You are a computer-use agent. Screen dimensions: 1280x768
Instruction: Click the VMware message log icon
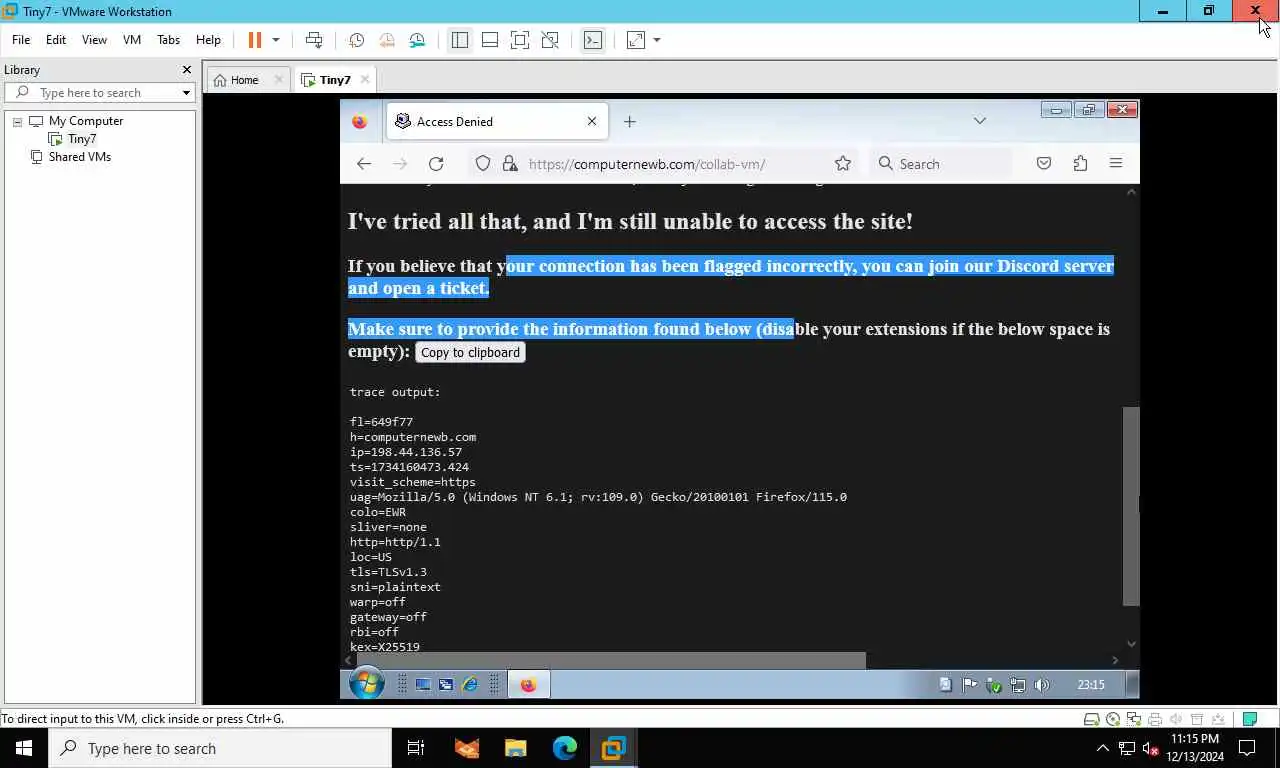tap(1249, 719)
